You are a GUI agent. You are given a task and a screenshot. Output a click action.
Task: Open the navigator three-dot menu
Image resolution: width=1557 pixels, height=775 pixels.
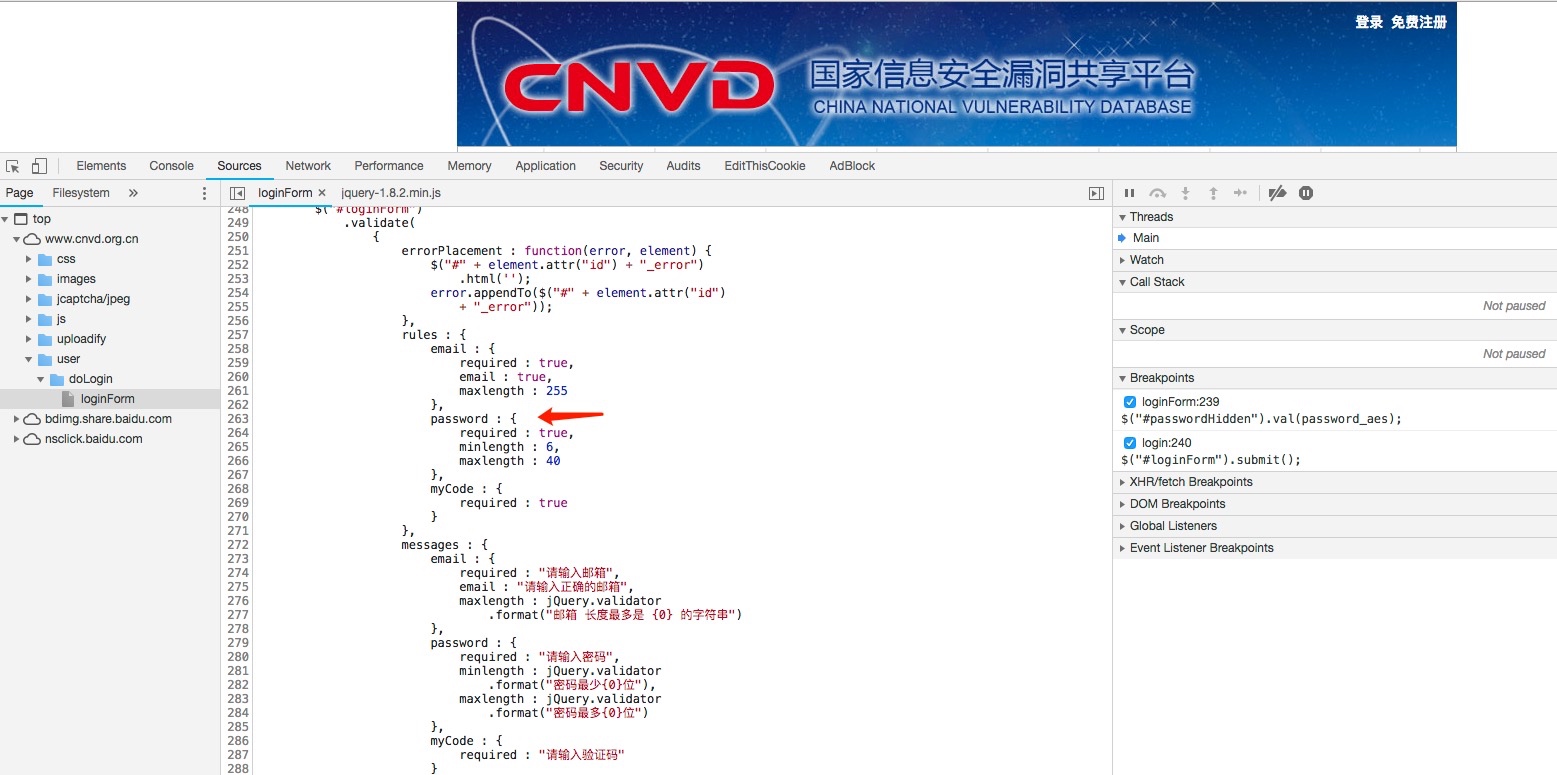205,193
